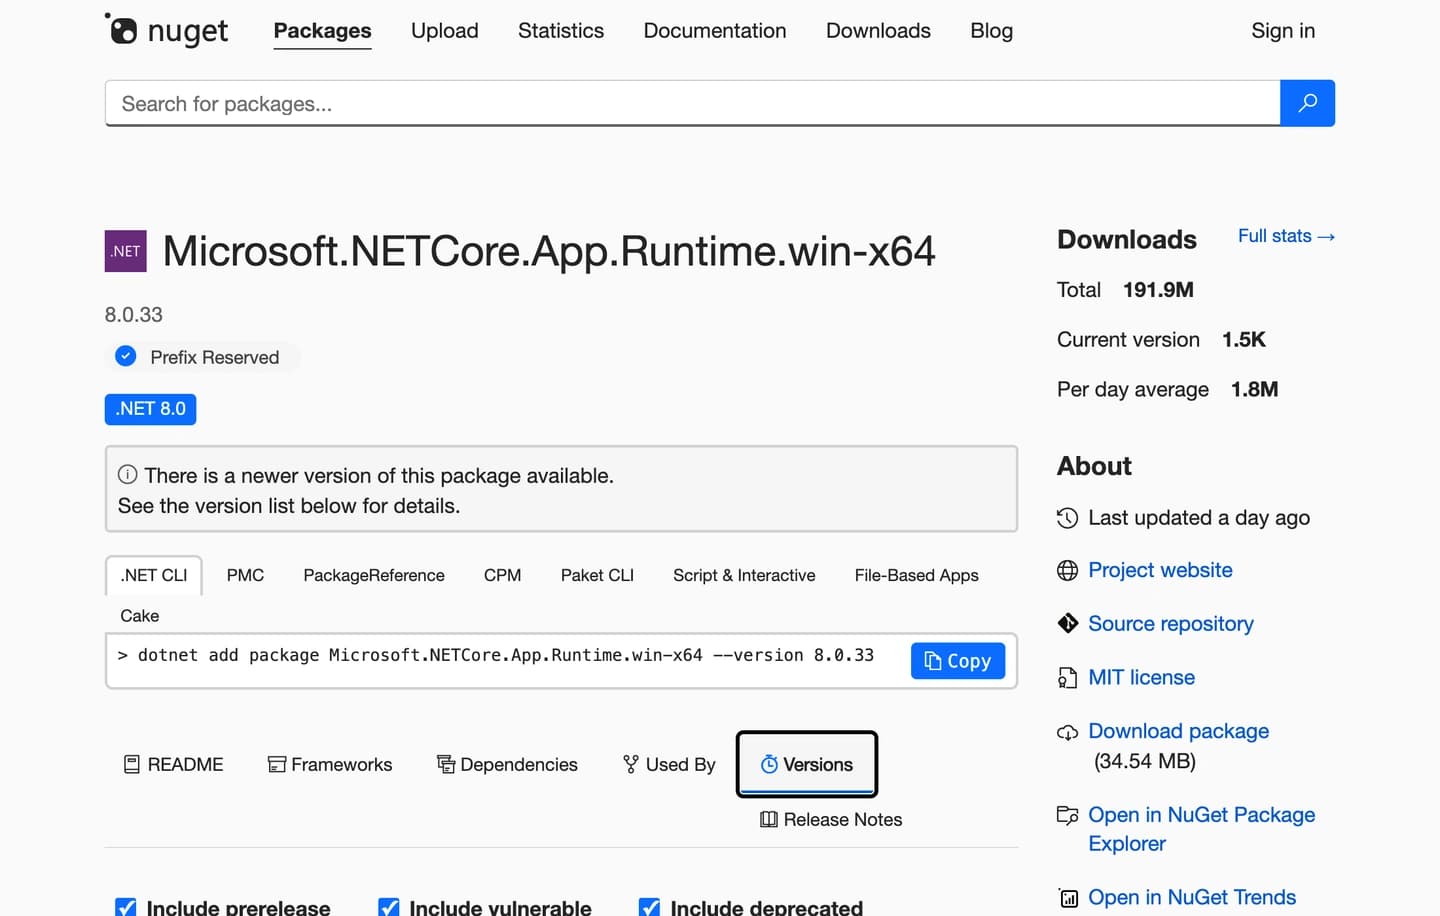Select the Paket CLI tab
This screenshot has width=1440, height=916.
[597, 575]
